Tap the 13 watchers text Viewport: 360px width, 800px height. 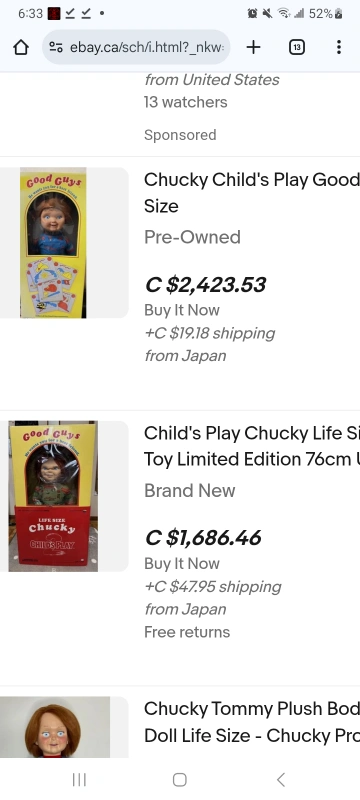pos(186,102)
